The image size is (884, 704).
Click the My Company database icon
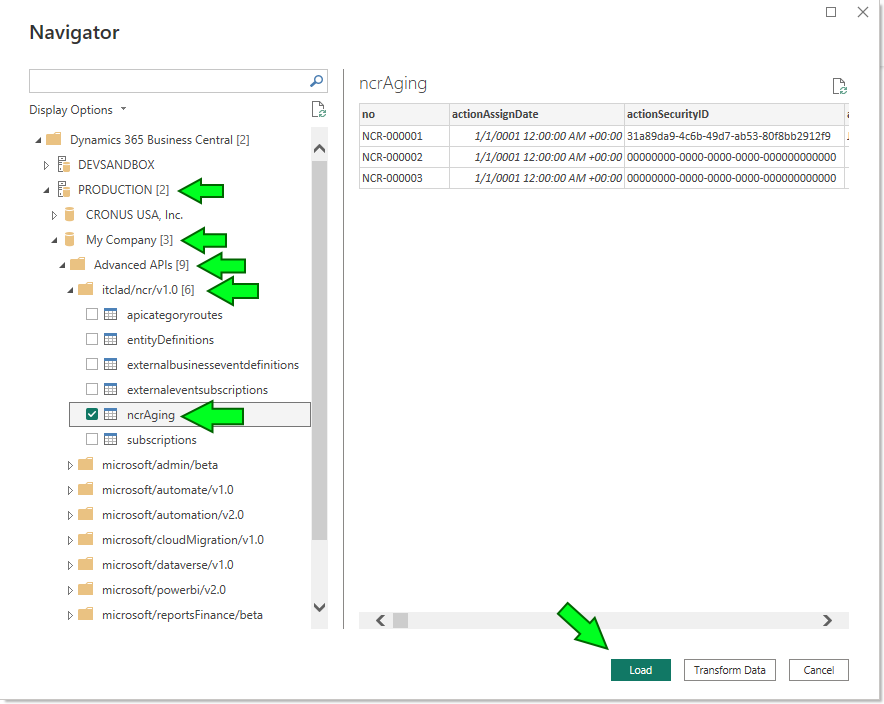click(70, 240)
